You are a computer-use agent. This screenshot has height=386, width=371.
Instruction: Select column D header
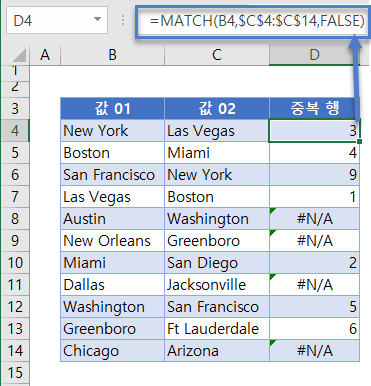314,55
